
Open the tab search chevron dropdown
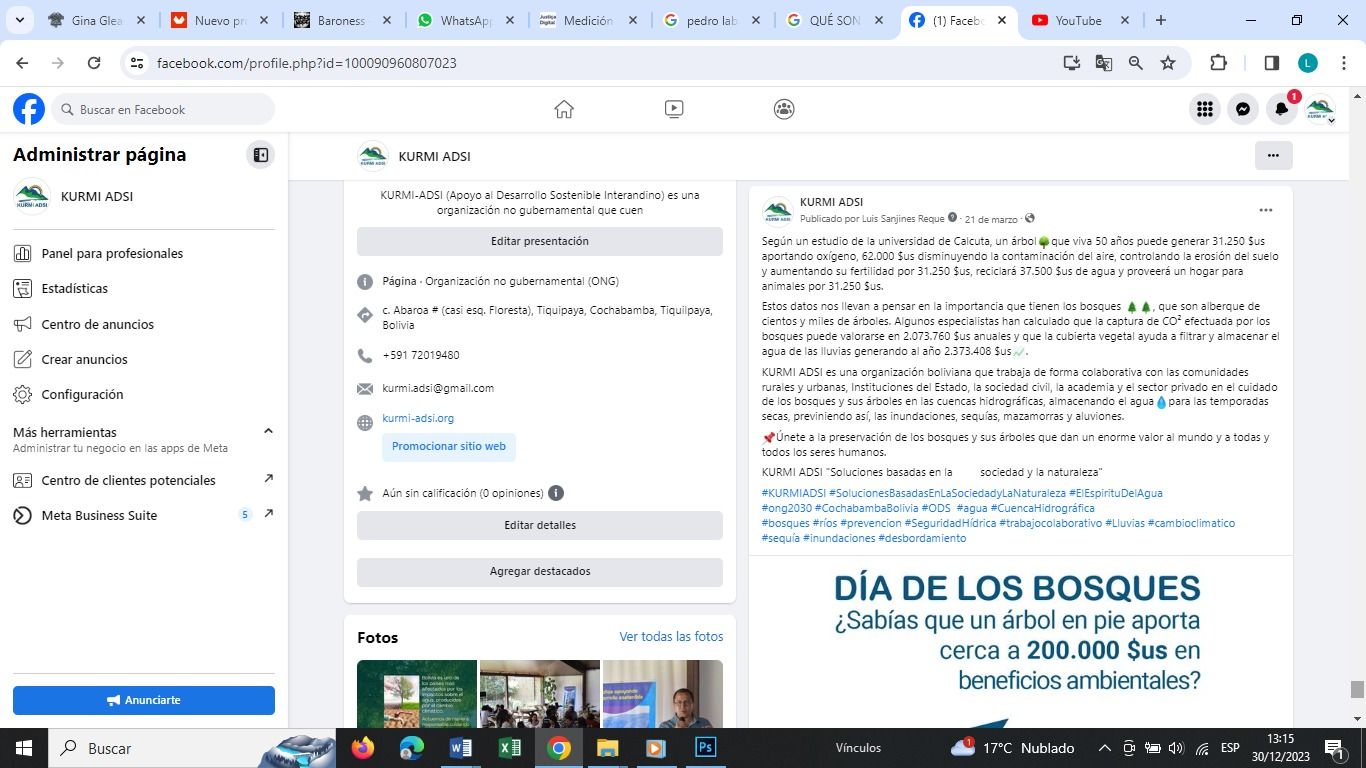click(21, 20)
